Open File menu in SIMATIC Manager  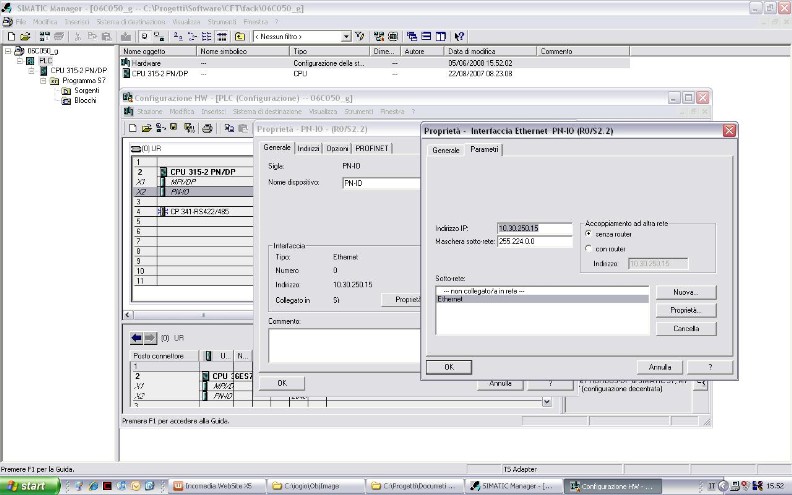21,22
